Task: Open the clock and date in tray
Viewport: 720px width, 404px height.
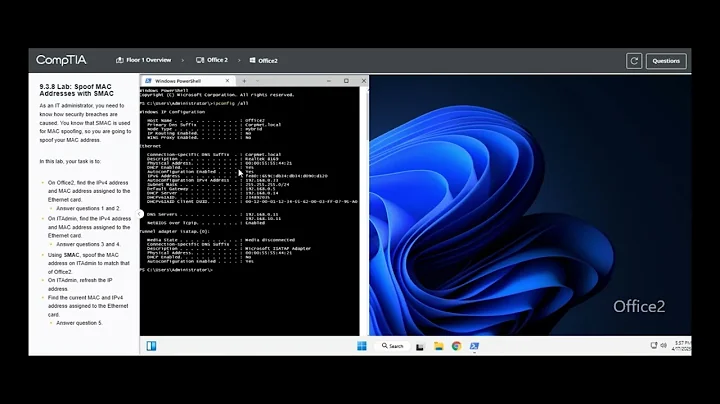Action: [x=681, y=346]
